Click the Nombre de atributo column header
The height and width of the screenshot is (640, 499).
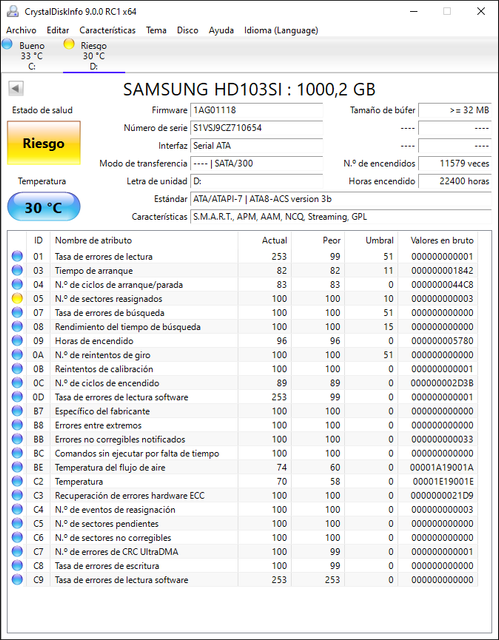[x=144, y=240]
